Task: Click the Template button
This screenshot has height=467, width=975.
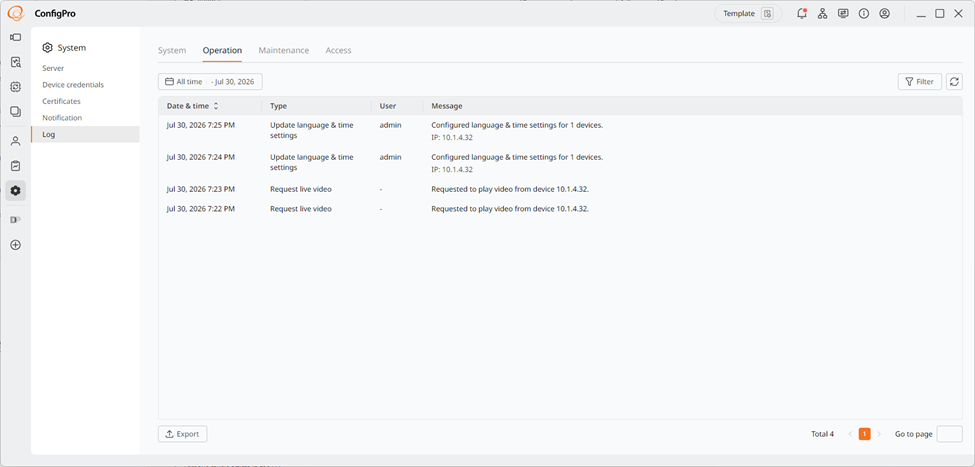Action: point(748,13)
